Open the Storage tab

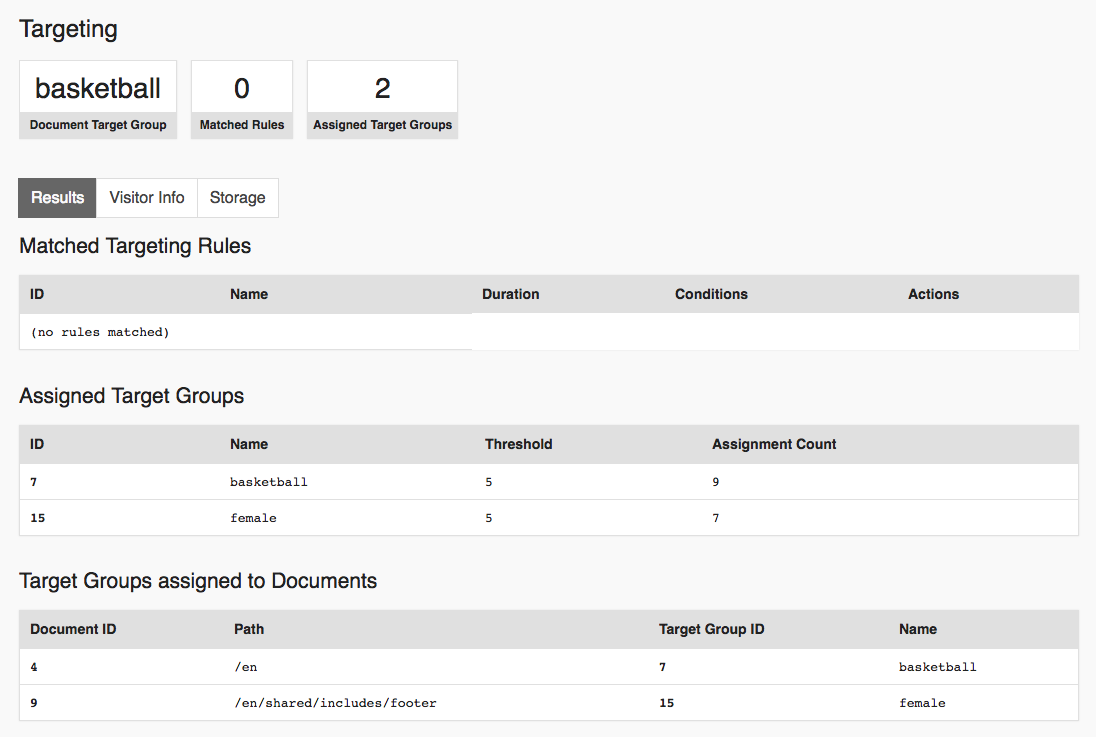pyautogui.click(x=237, y=198)
